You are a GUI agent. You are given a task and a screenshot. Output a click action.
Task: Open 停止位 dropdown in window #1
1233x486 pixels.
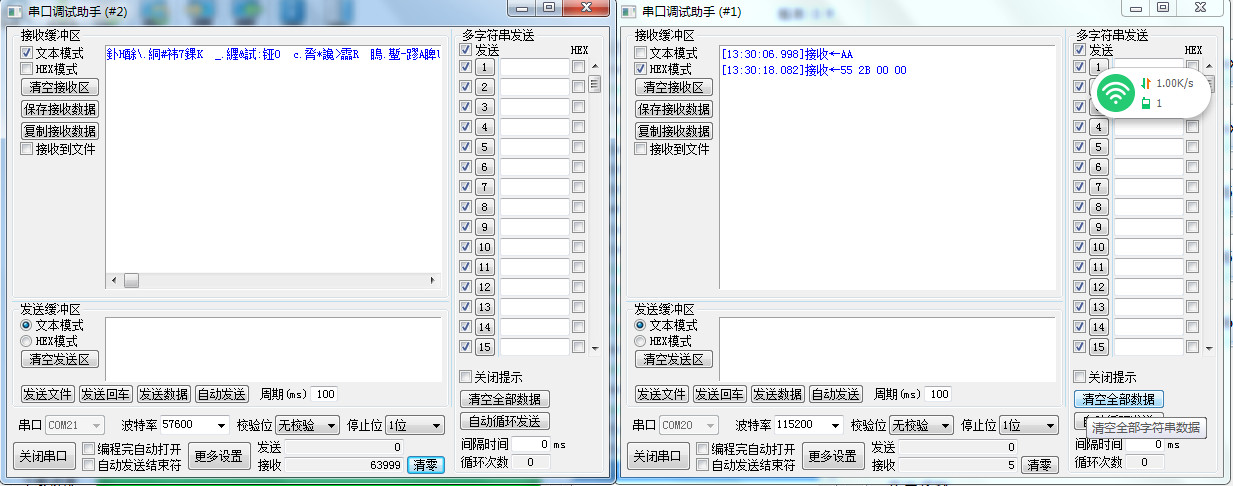pos(1028,425)
